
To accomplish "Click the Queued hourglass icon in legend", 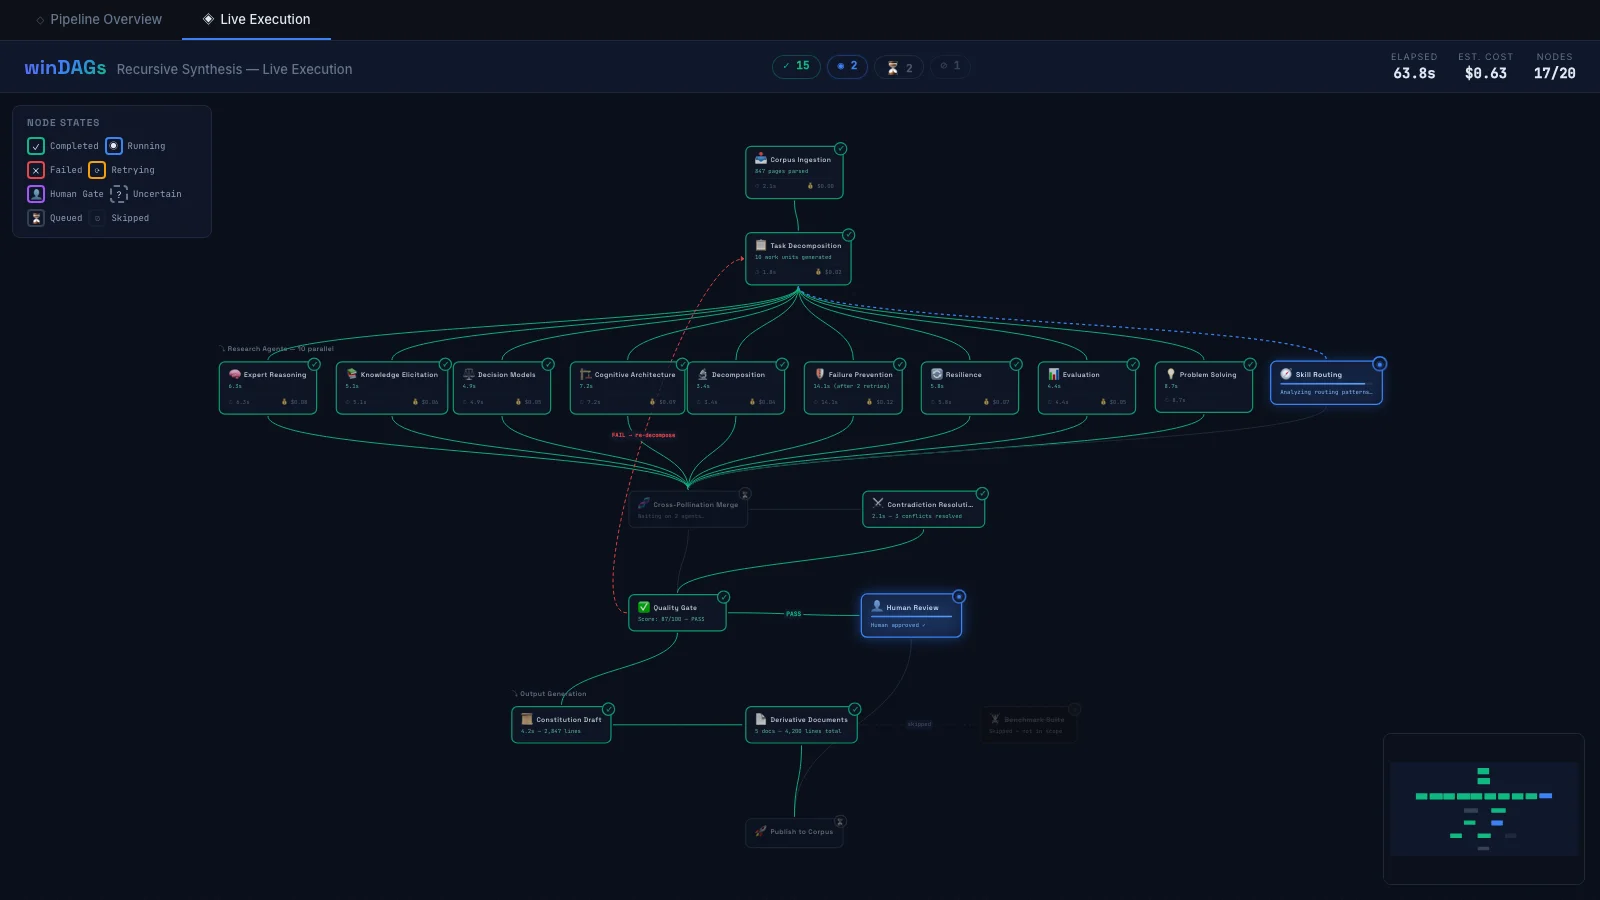I will [36, 218].
